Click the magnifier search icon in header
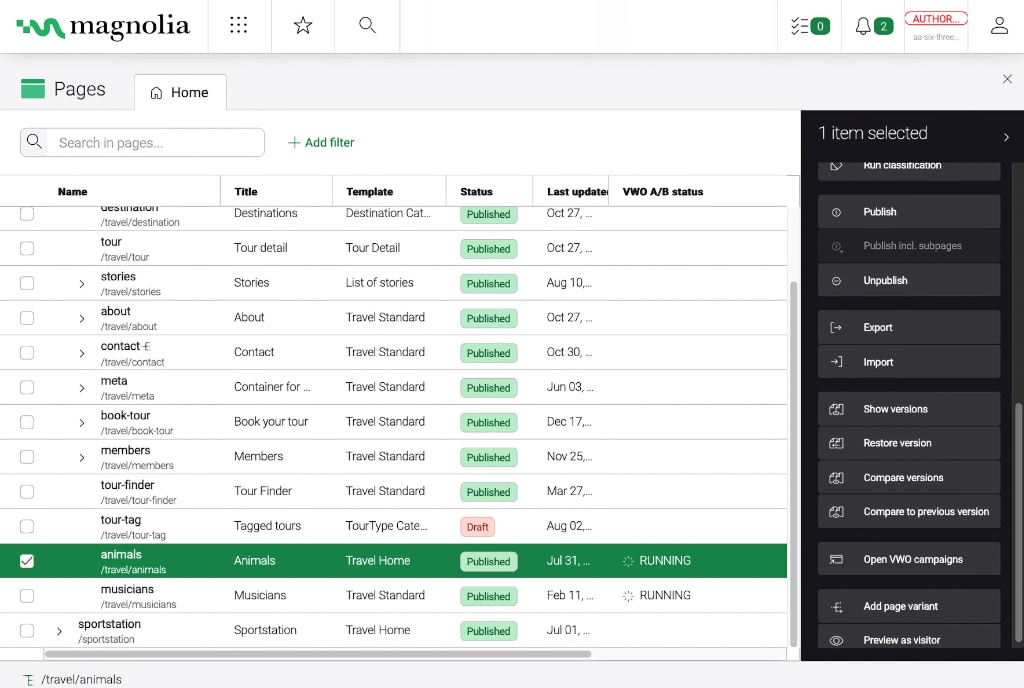The width and height of the screenshot is (1024, 688). pyautogui.click(x=367, y=26)
